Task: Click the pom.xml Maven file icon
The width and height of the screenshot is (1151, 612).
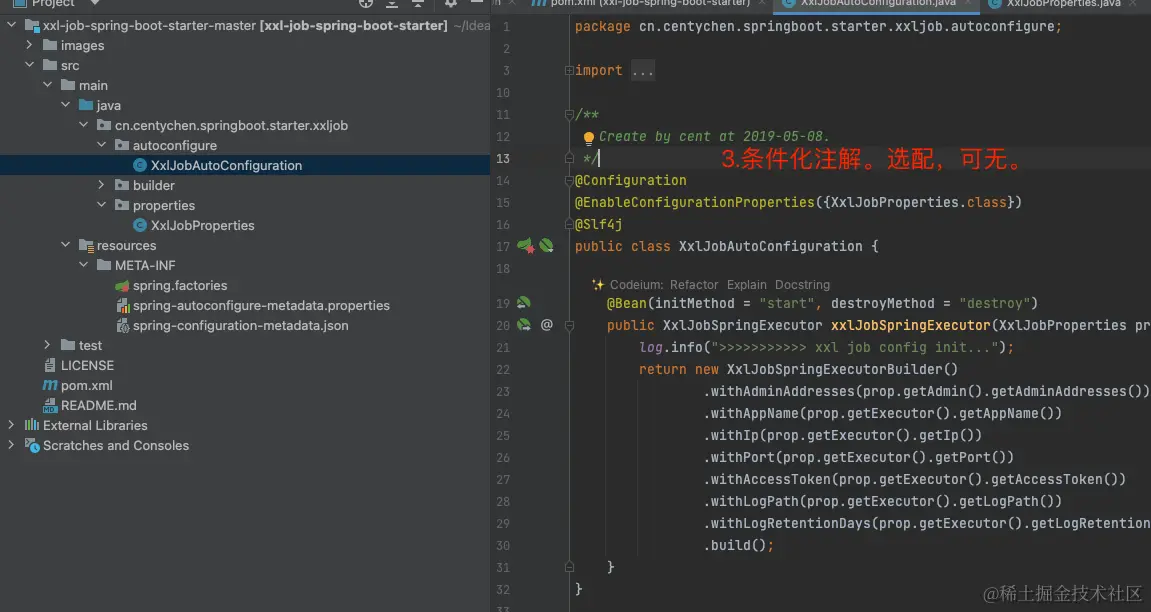Action: [x=50, y=385]
